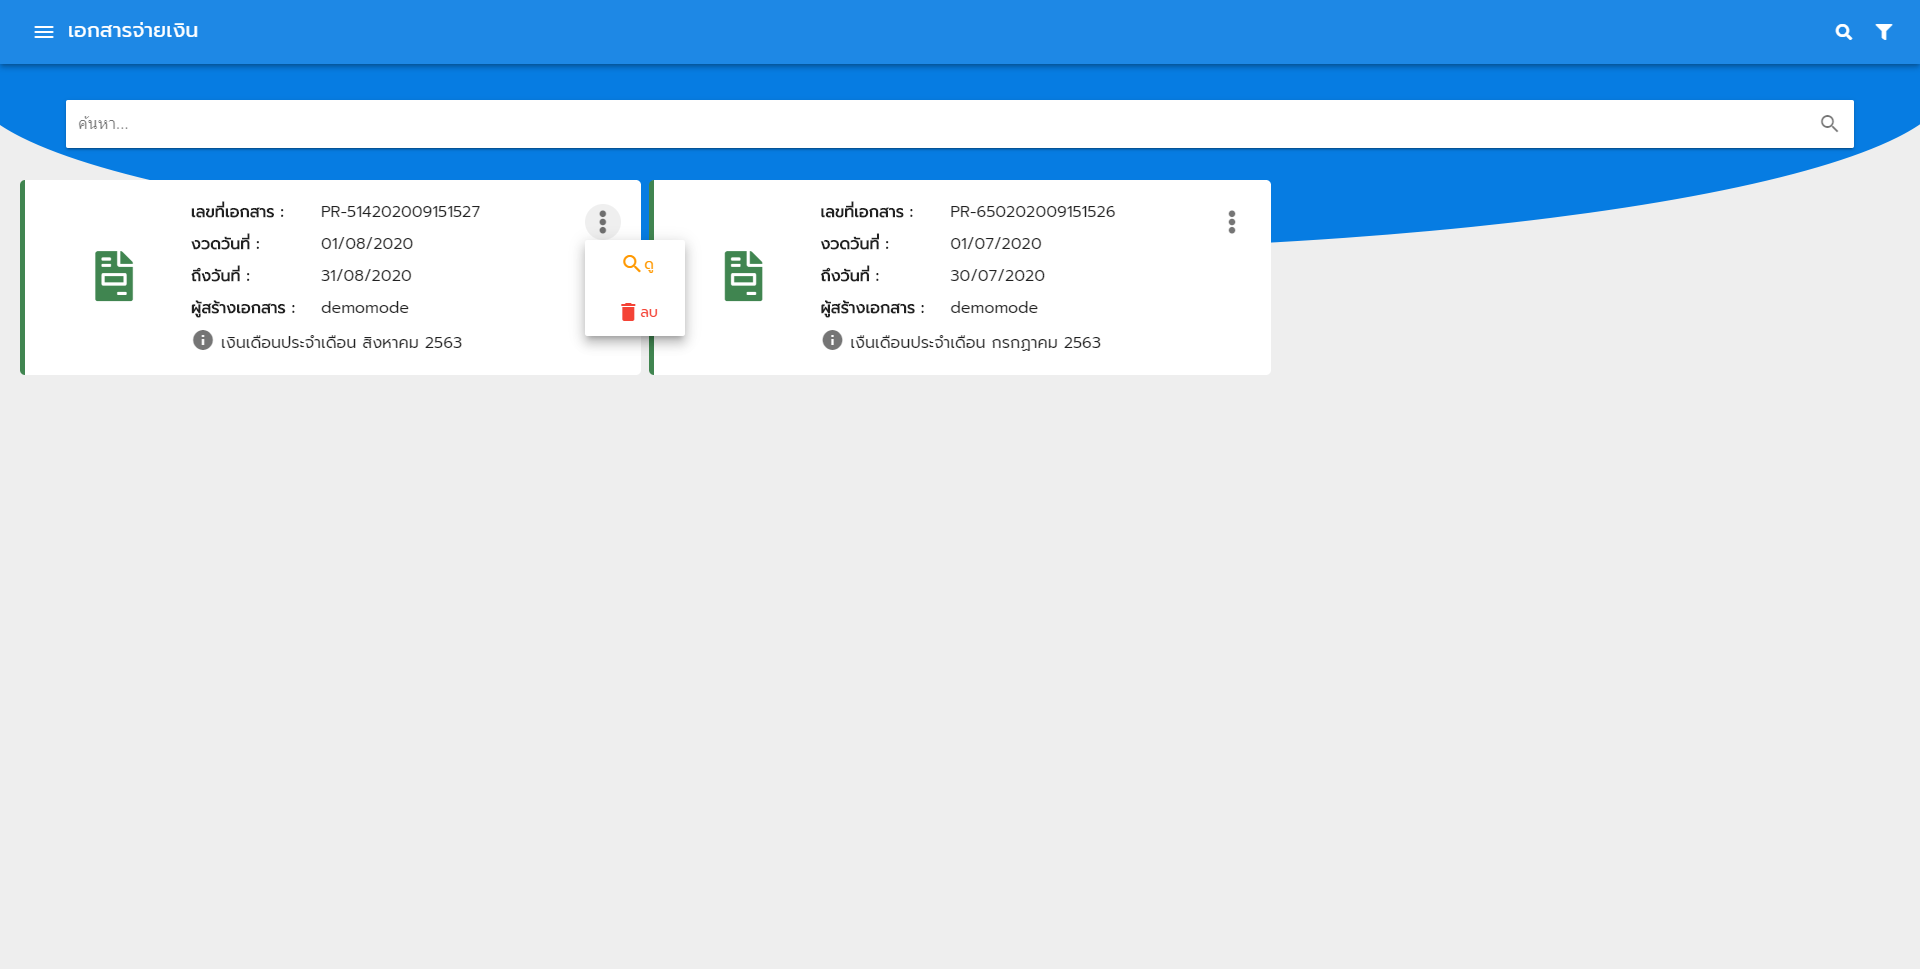1920x969 pixels.
Task: Click the info icon beside กรกฎาคม 2563 salary
Action: click(832, 340)
